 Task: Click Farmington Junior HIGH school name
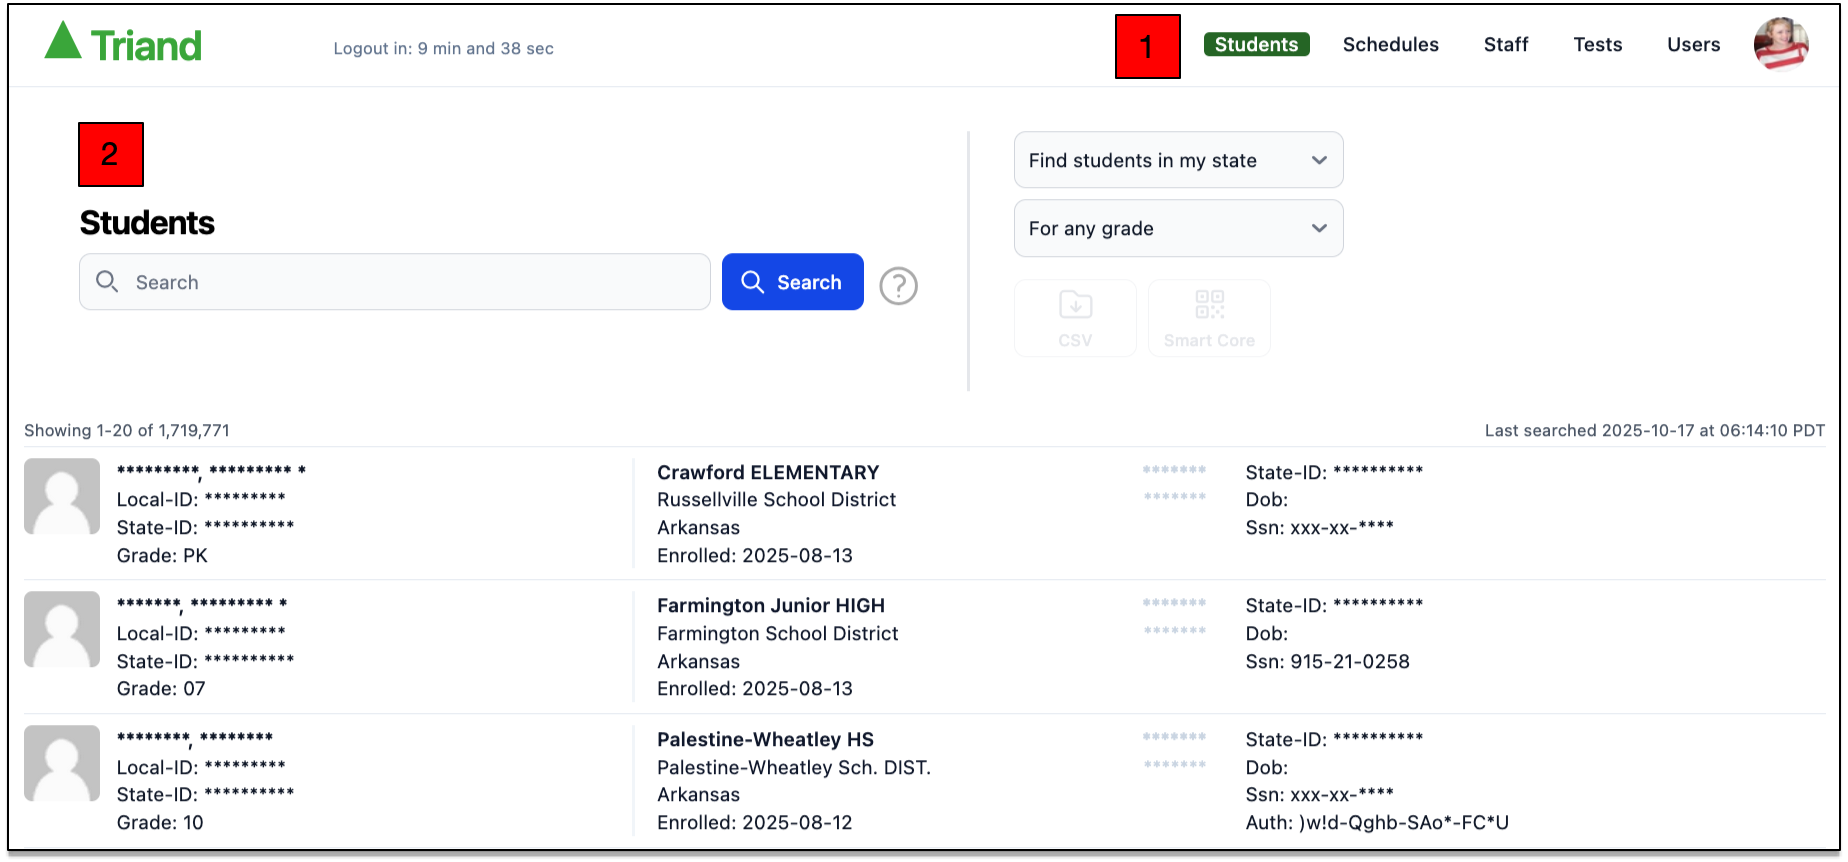(771, 605)
